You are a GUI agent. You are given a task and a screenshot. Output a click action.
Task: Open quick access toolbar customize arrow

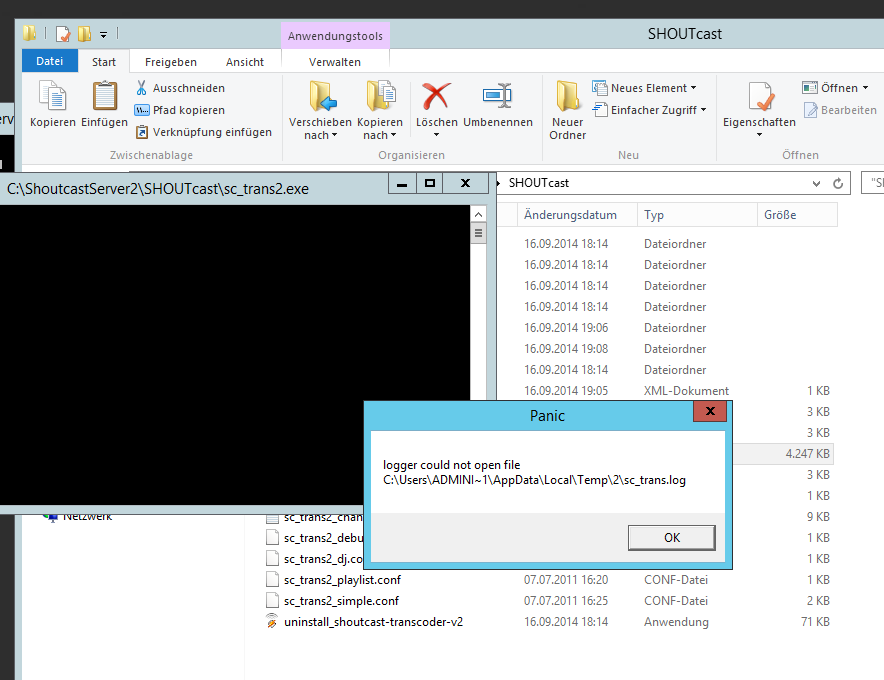click(103, 35)
